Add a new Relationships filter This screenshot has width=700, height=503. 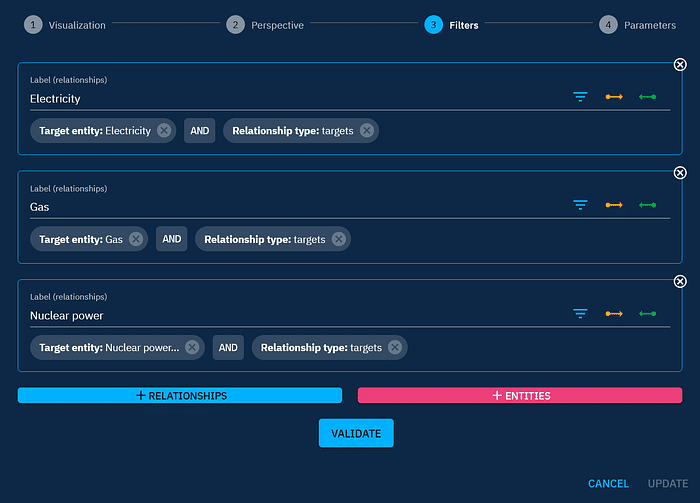coord(180,395)
